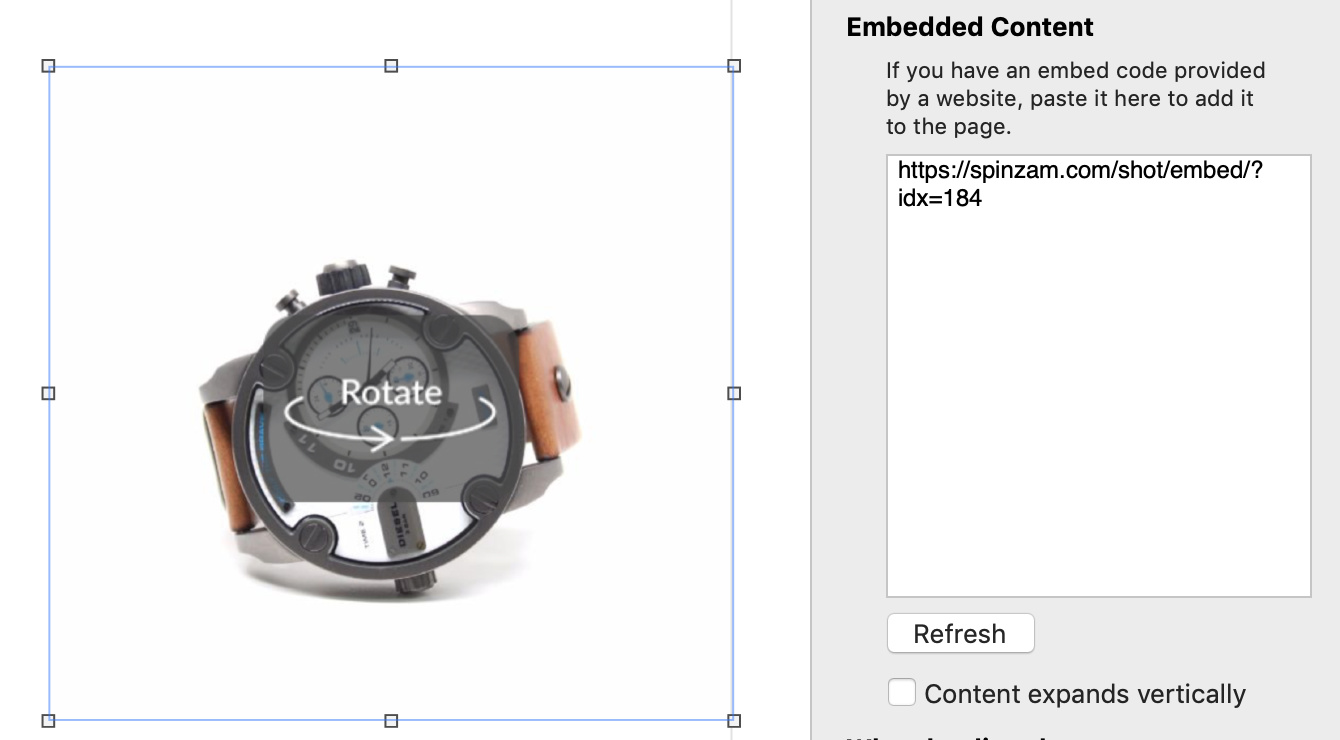Screen dimensions: 1340x740
Task: Click the spinzam.com embed URL text
Action: pos(1080,184)
